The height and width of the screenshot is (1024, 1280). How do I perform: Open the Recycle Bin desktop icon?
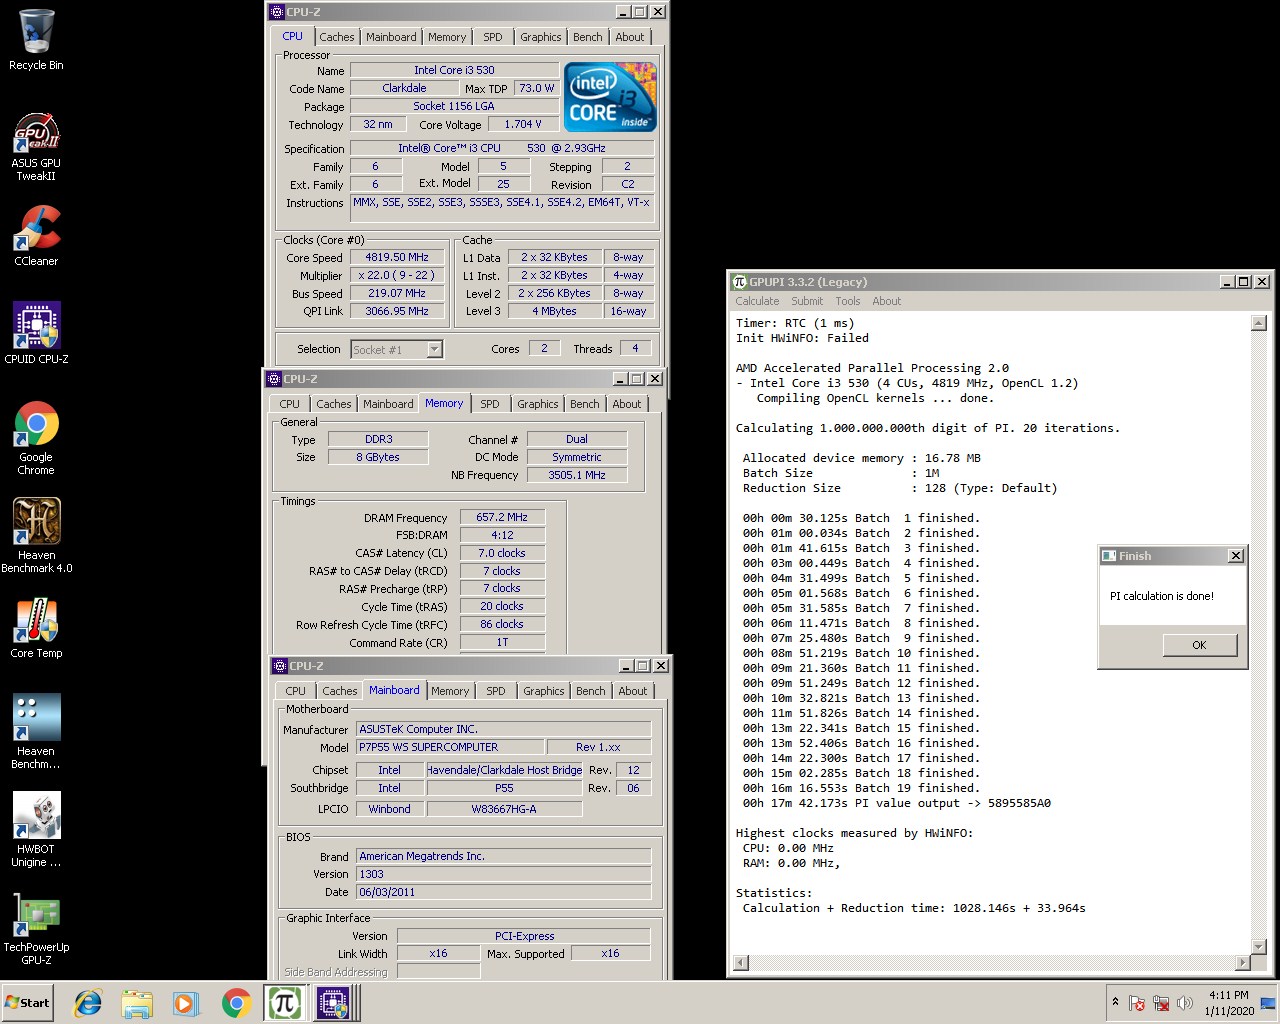[x=36, y=40]
